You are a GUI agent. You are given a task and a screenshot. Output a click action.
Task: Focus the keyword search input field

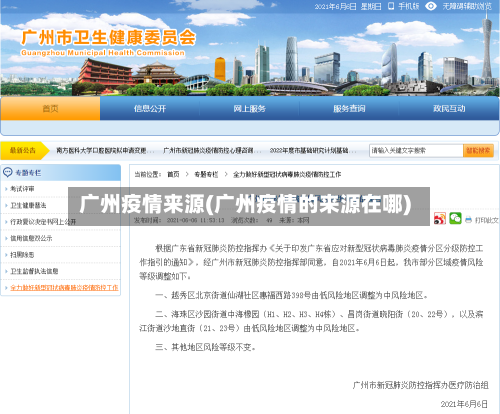416,151
